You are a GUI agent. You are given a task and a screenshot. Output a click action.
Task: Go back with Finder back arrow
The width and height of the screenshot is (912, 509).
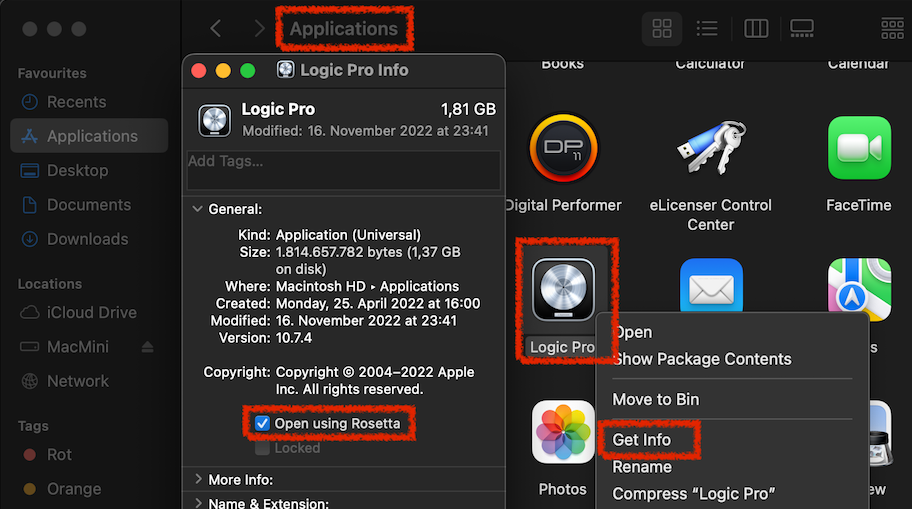[216, 29]
